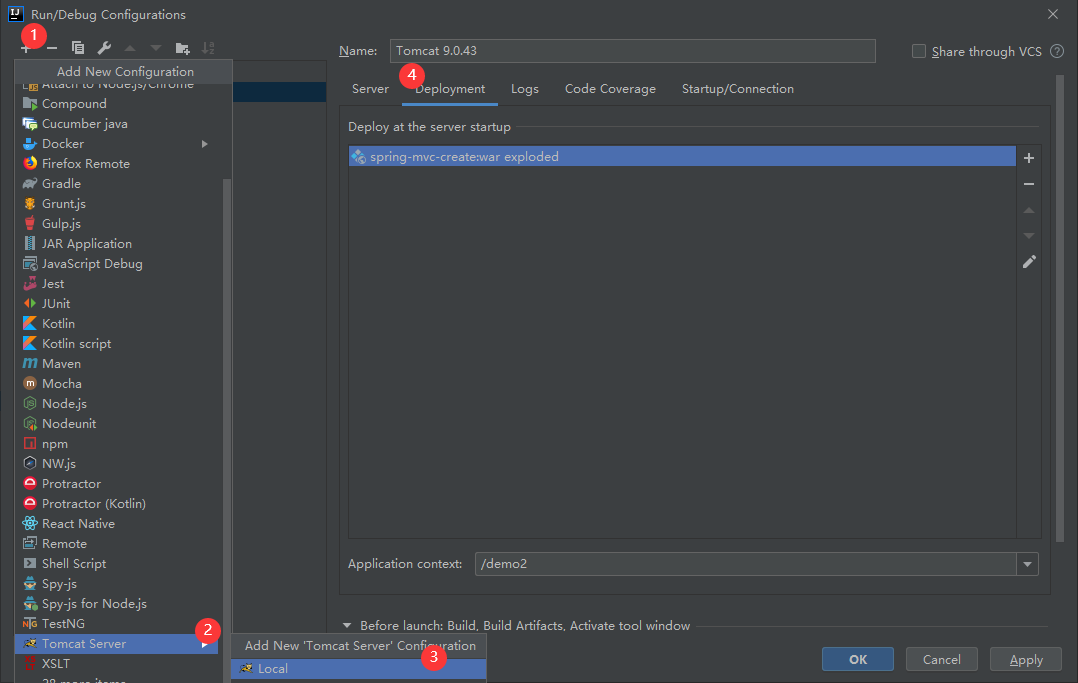Click the help icon beside Share through VCS
The image size is (1078, 683).
[x=1057, y=51]
